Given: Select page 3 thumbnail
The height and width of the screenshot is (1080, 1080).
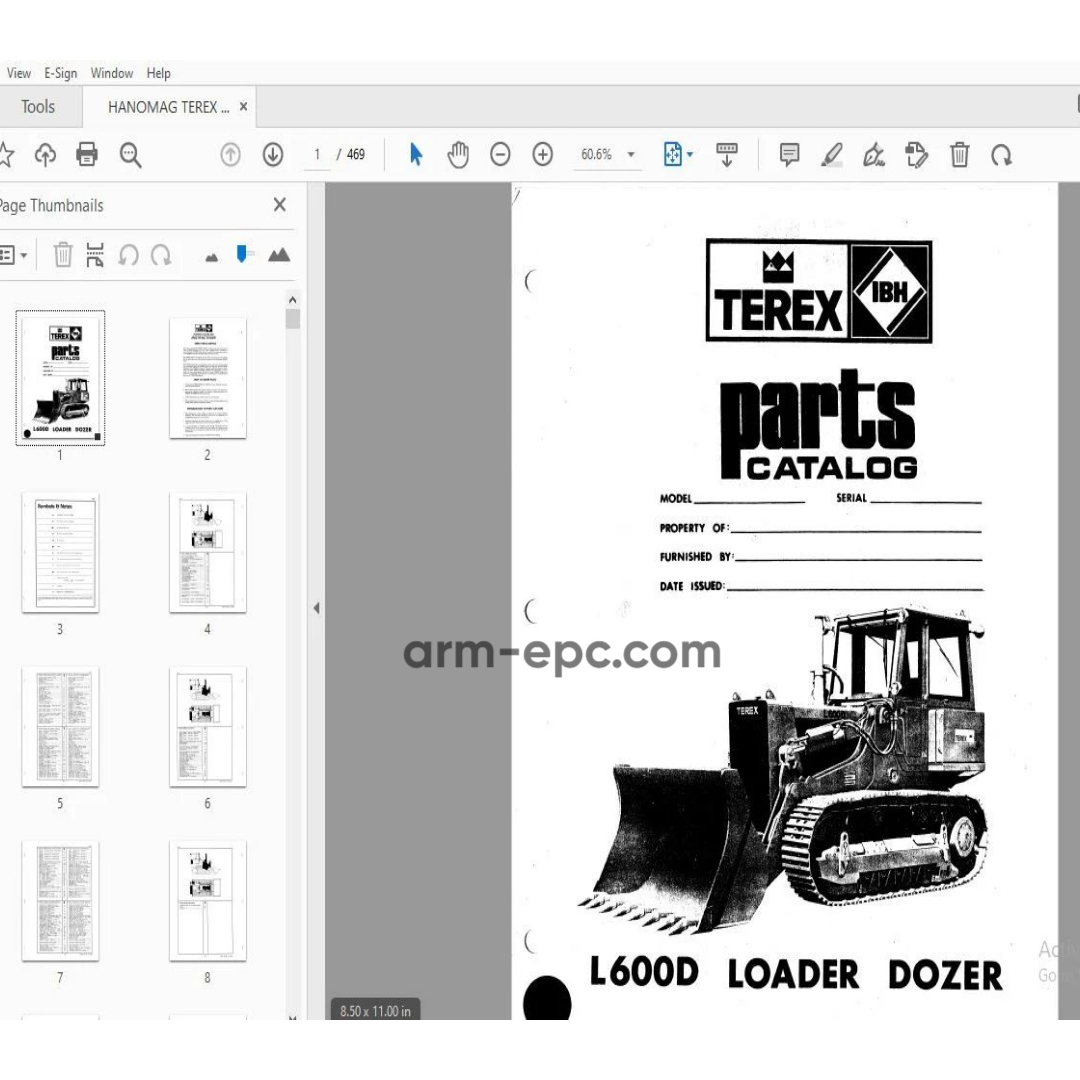Looking at the screenshot, I should tap(61, 552).
